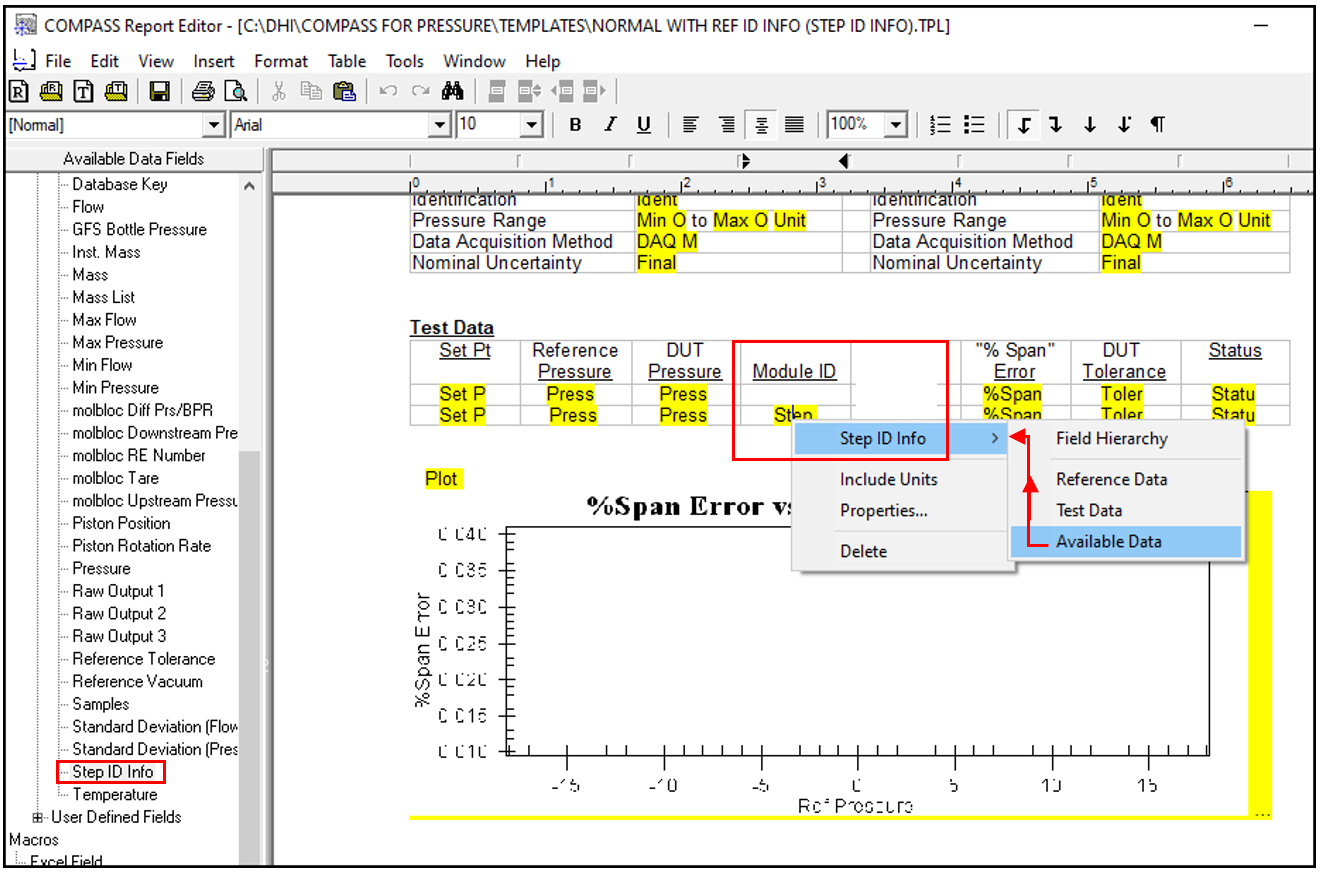Open Print Preview magnifier icon
Viewport: 1322px width, 873px height.
point(235,92)
